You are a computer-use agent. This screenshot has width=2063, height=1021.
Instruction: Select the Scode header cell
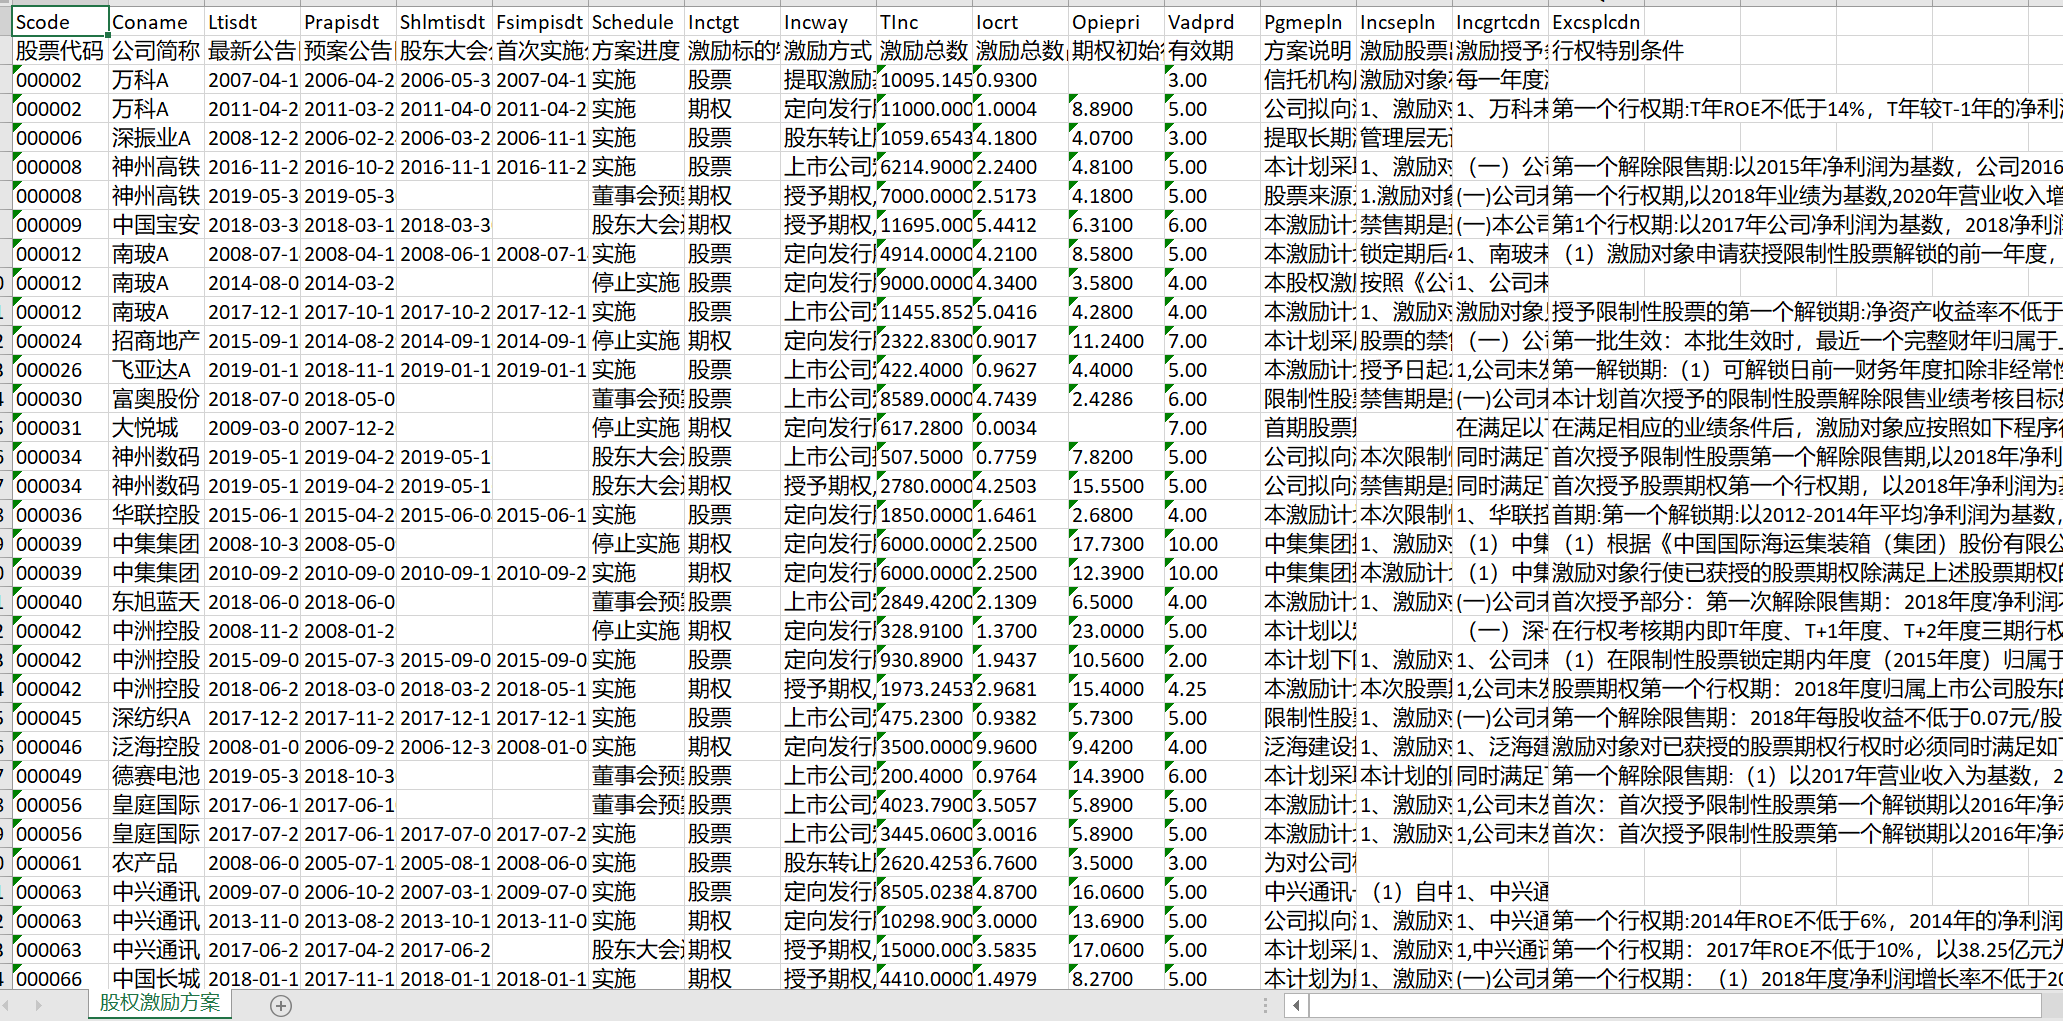tap(60, 22)
